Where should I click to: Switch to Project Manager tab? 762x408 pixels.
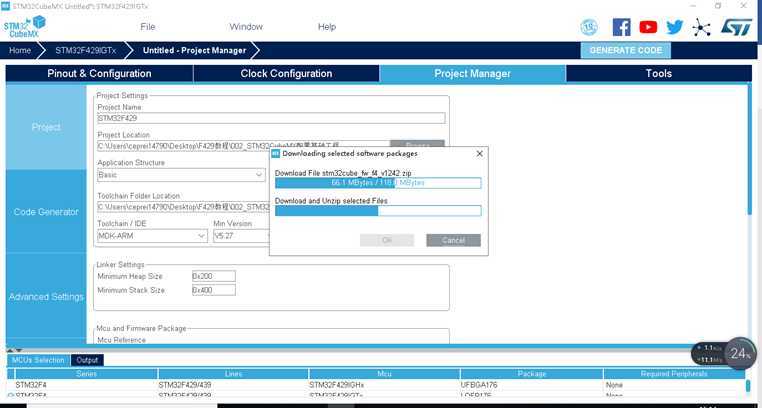472,74
